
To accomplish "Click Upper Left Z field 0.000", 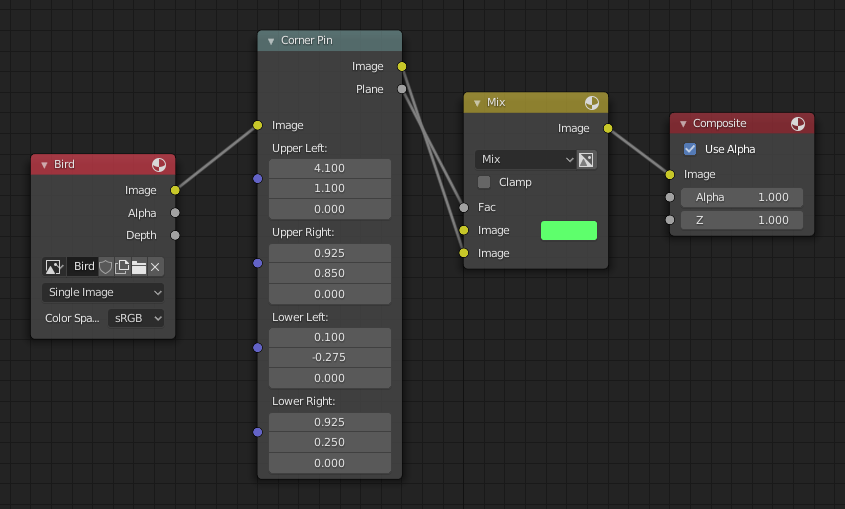I will 330,209.
